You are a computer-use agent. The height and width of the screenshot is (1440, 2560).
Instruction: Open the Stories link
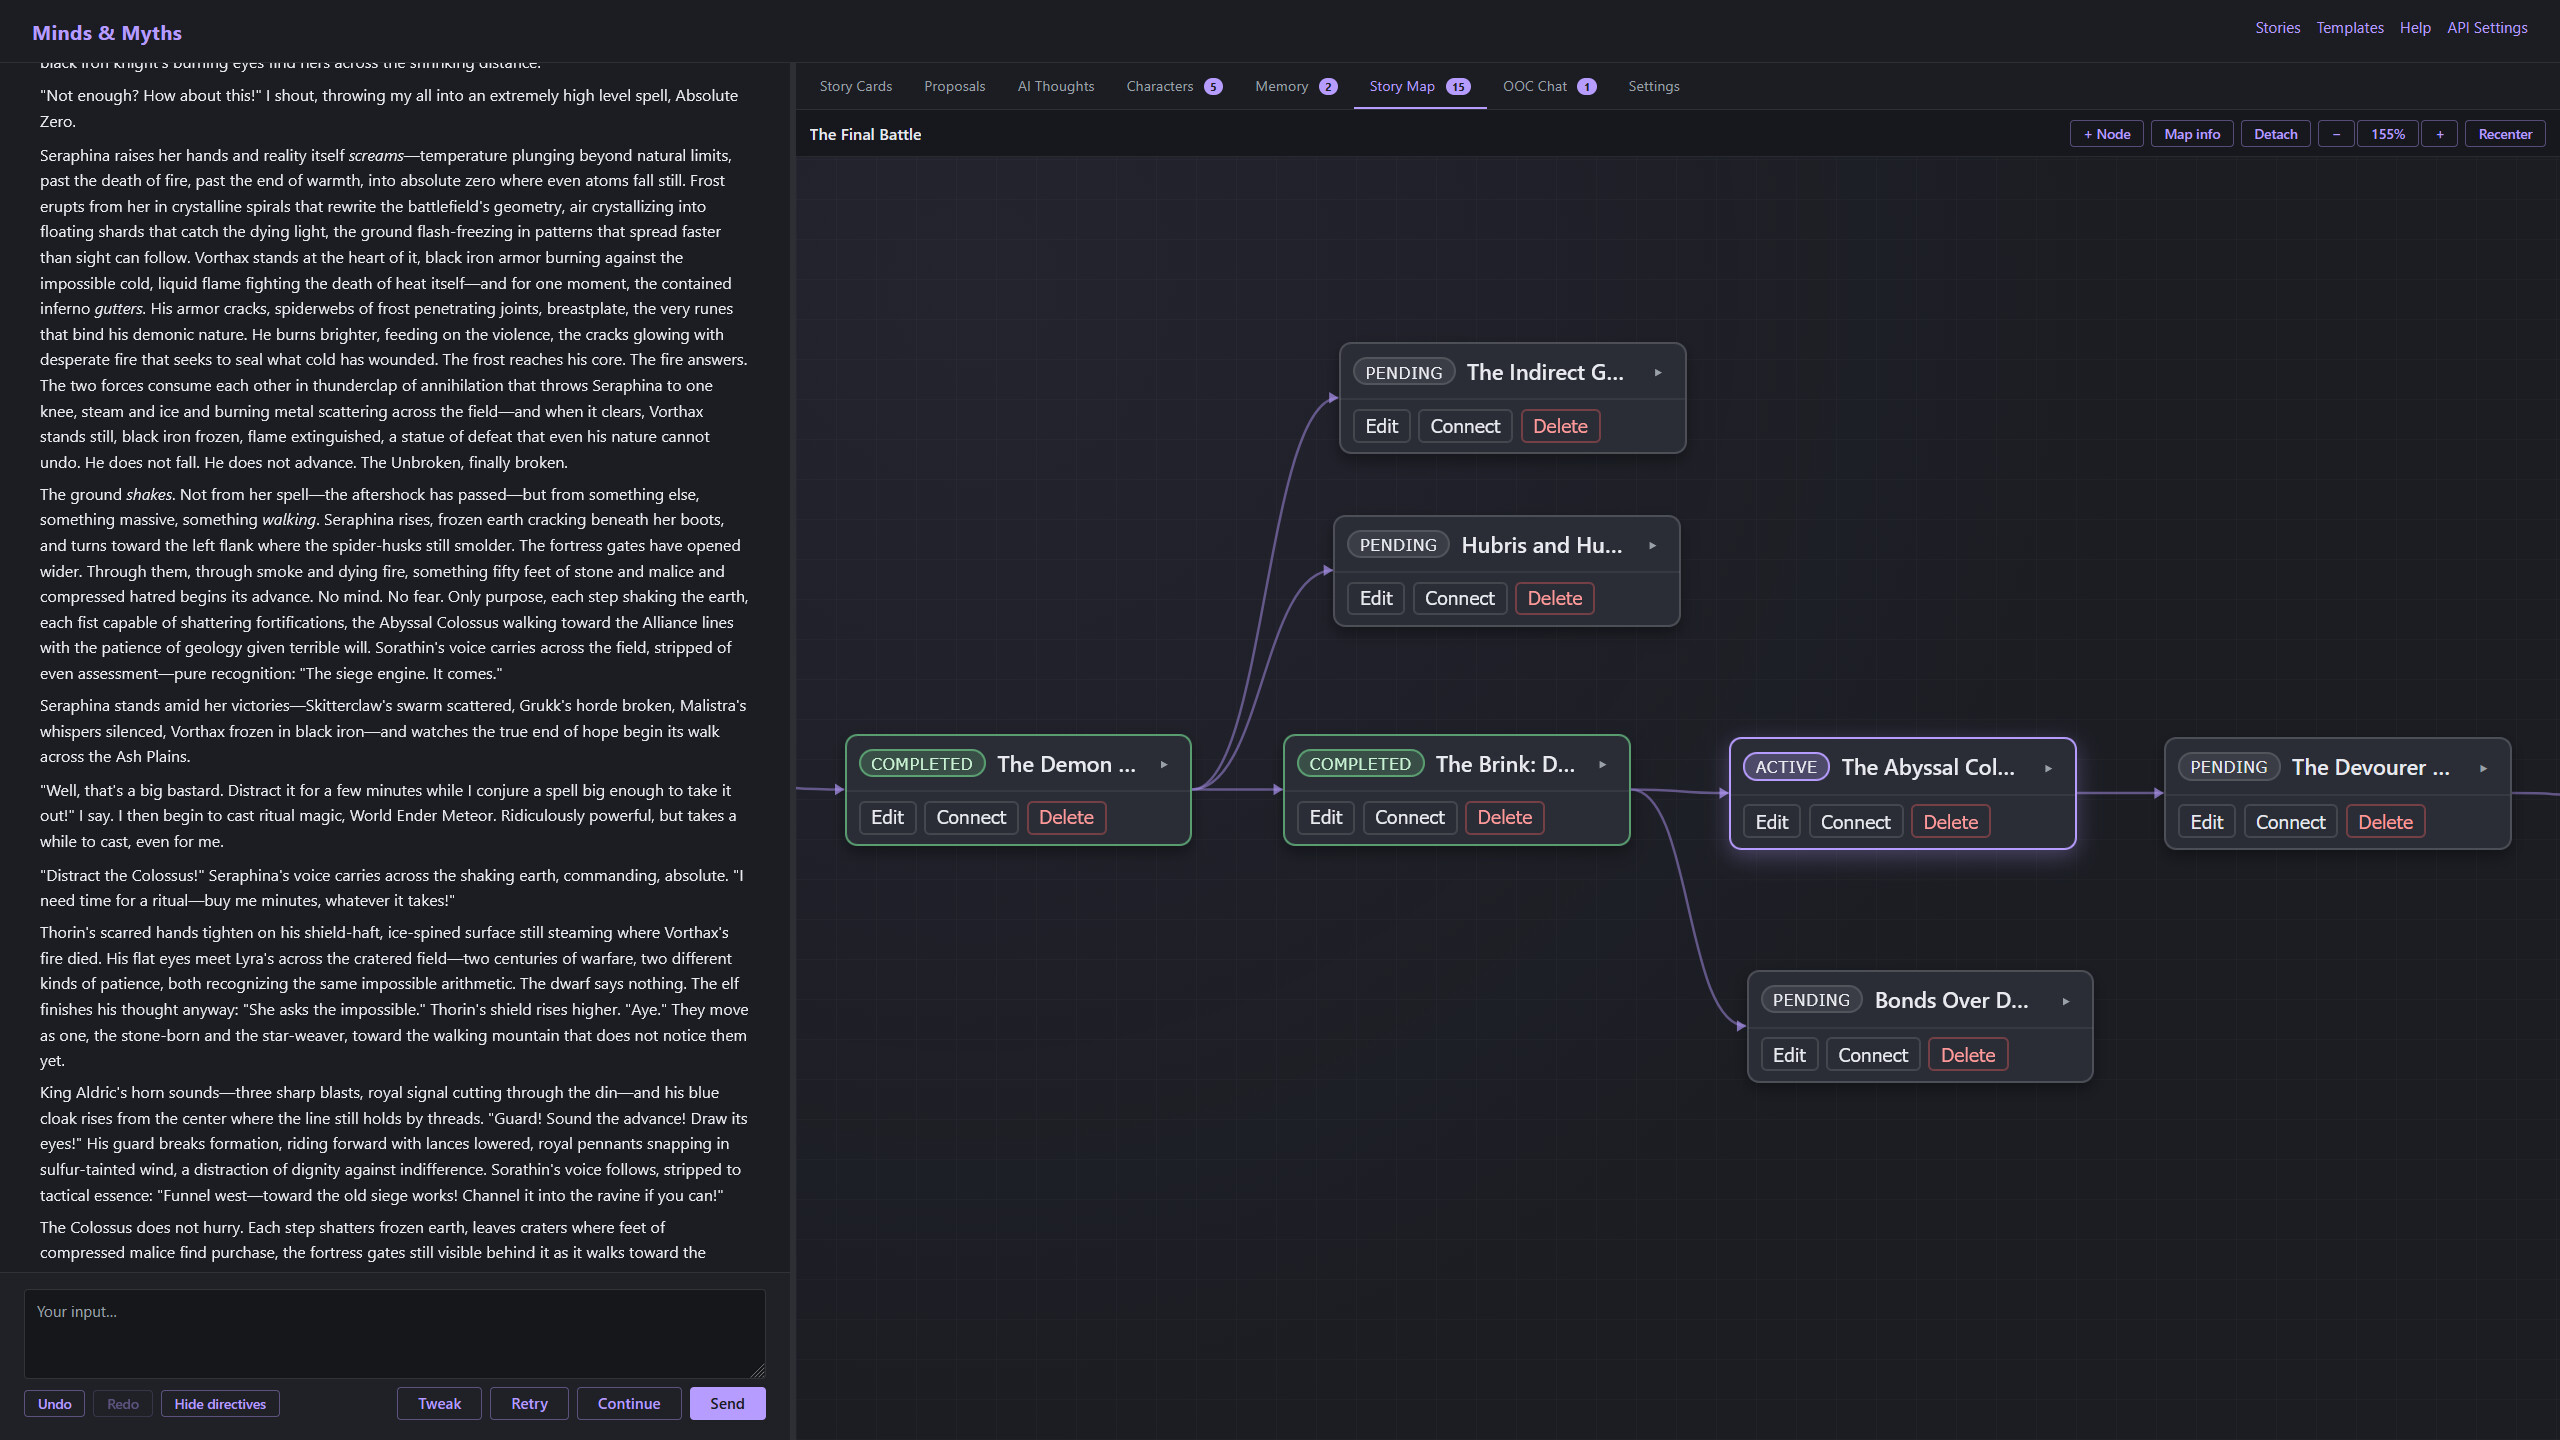click(x=2277, y=28)
